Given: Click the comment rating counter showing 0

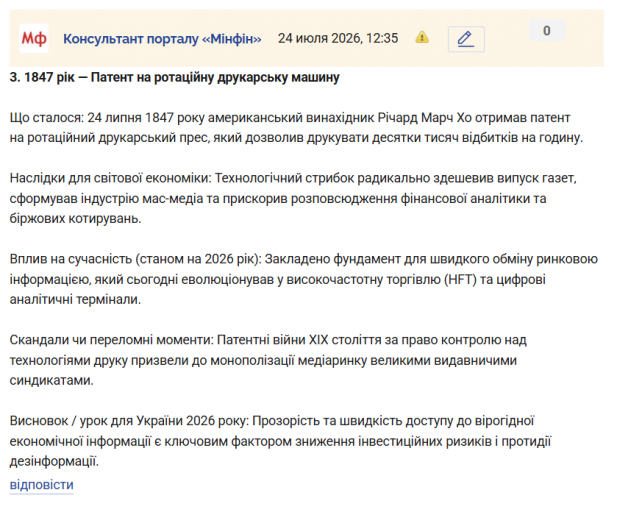Looking at the screenshot, I should (547, 31).
